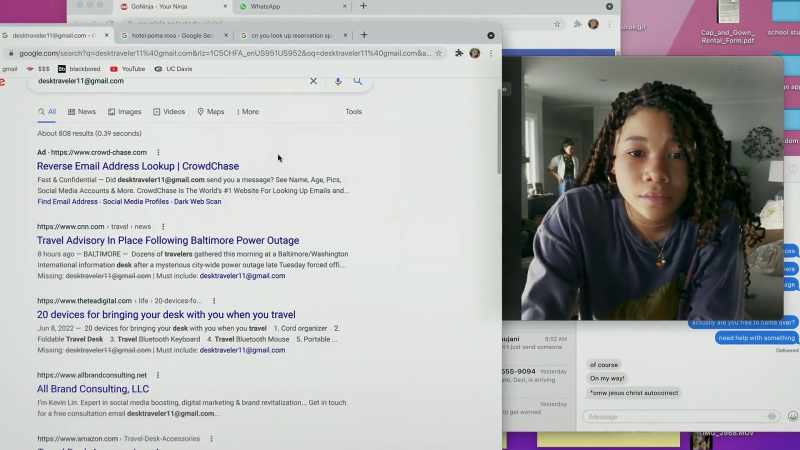The height and width of the screenshot is (450, 800).
Task: Select the 555-9094 conversation in Messages
Action: click(x=535, y=376)
